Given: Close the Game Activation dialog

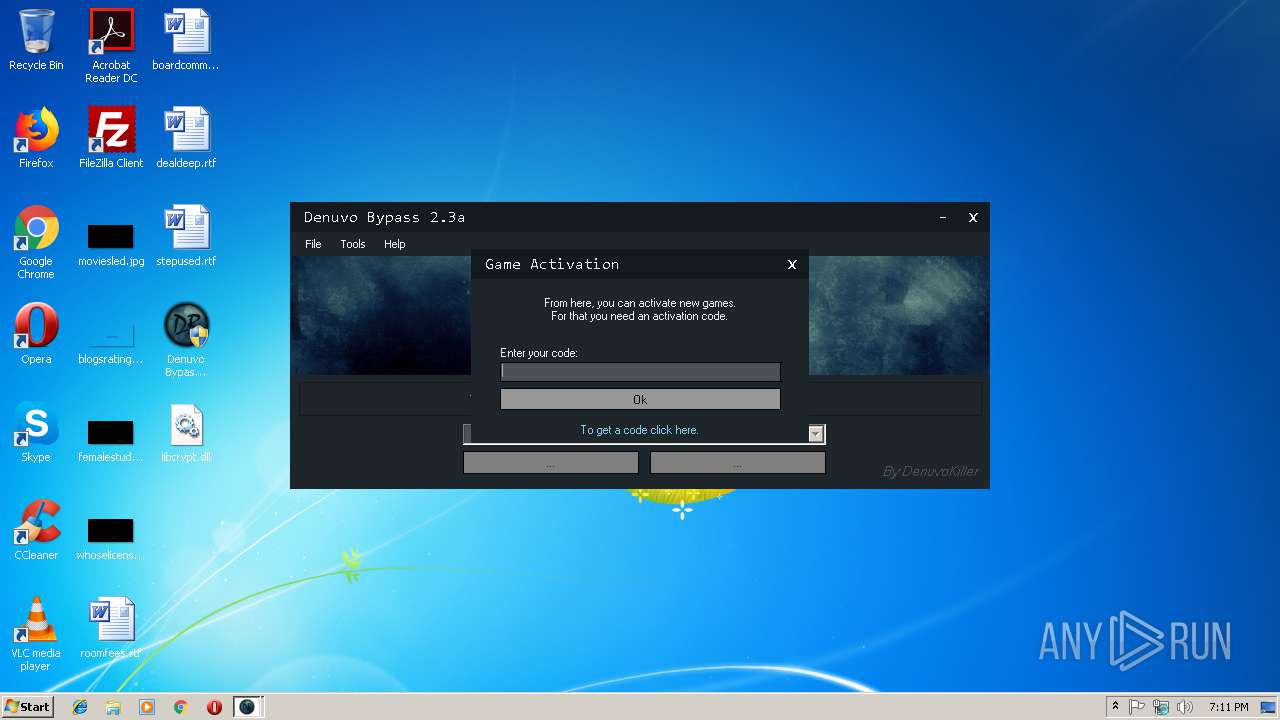Looking at the screenshot, I should click(x=792, y=264).
